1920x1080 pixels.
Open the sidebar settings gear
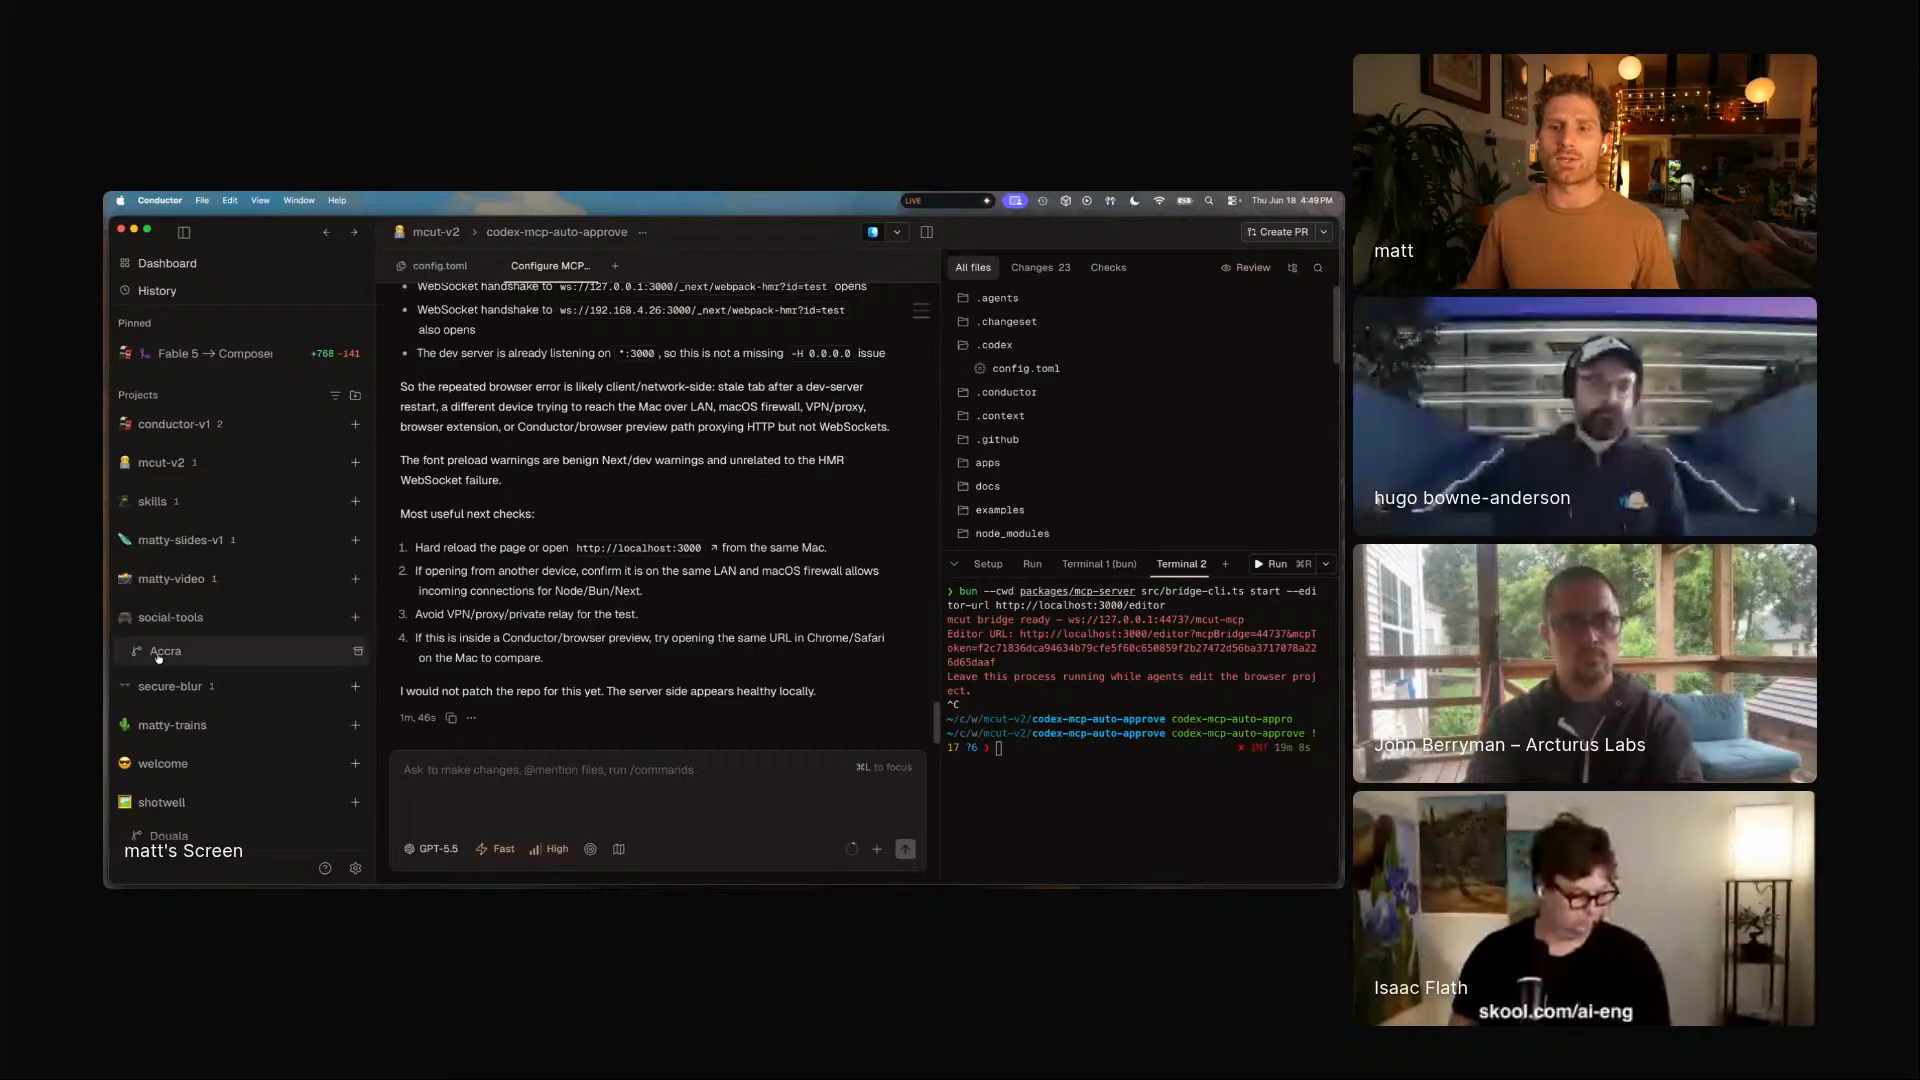point(355,869)
